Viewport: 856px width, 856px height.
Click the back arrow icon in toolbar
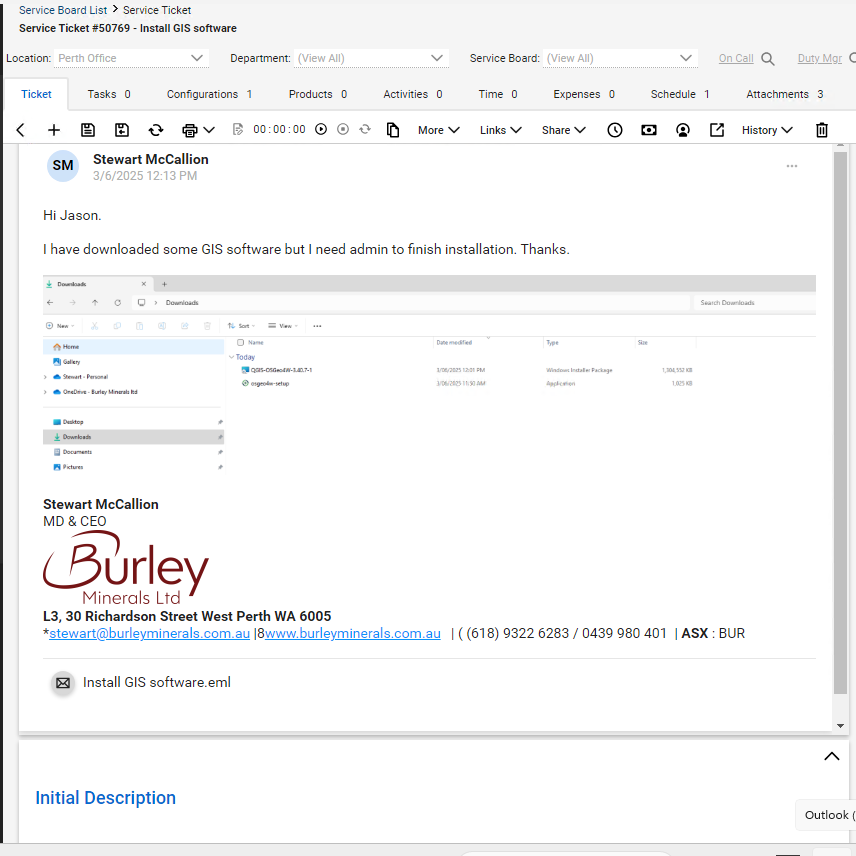click(x=21, y=130)
